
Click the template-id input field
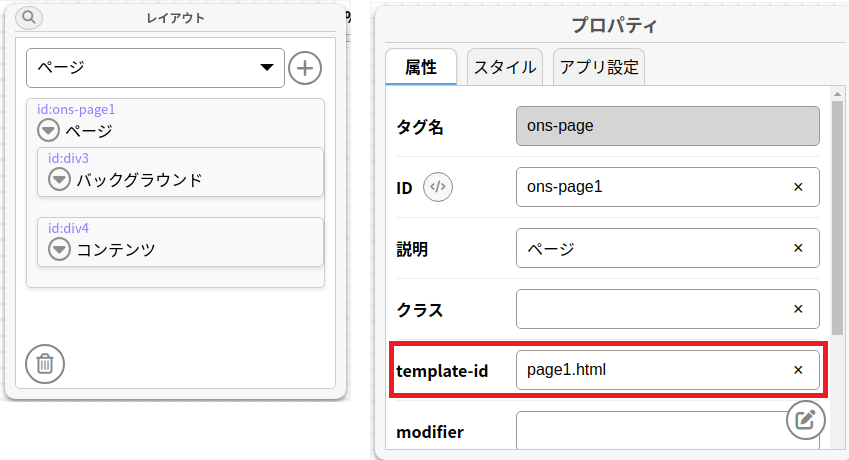coord(650,370)
